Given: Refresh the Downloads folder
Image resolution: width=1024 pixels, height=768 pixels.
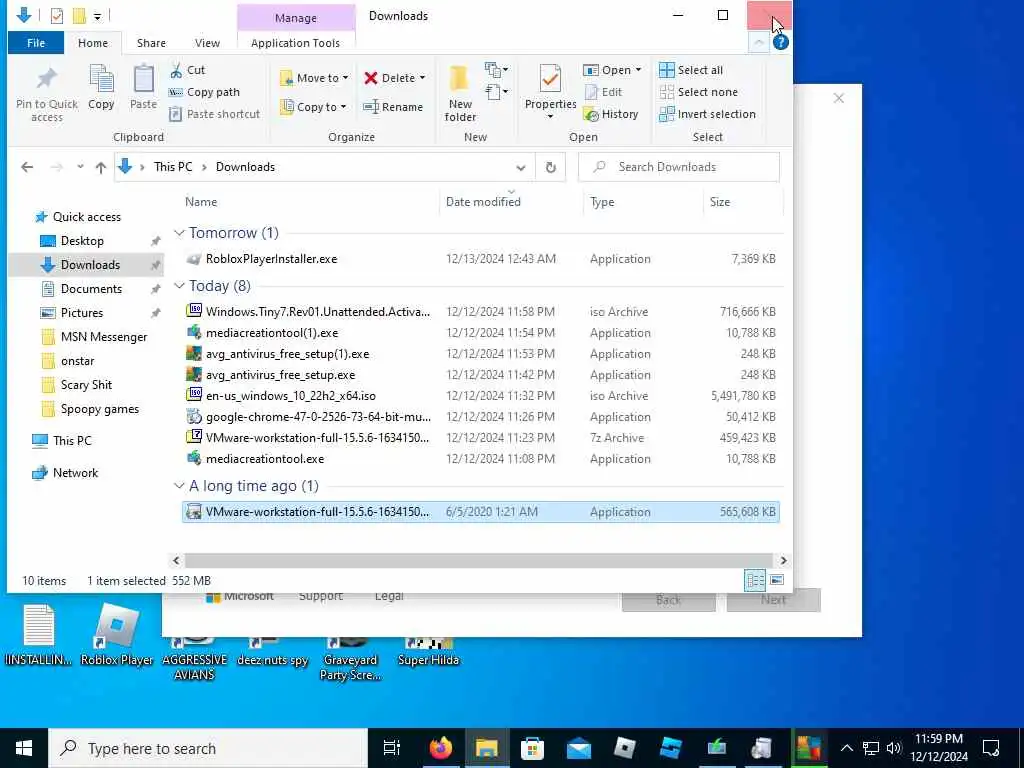Looking at the screenshot, I should tap(551, 167).
